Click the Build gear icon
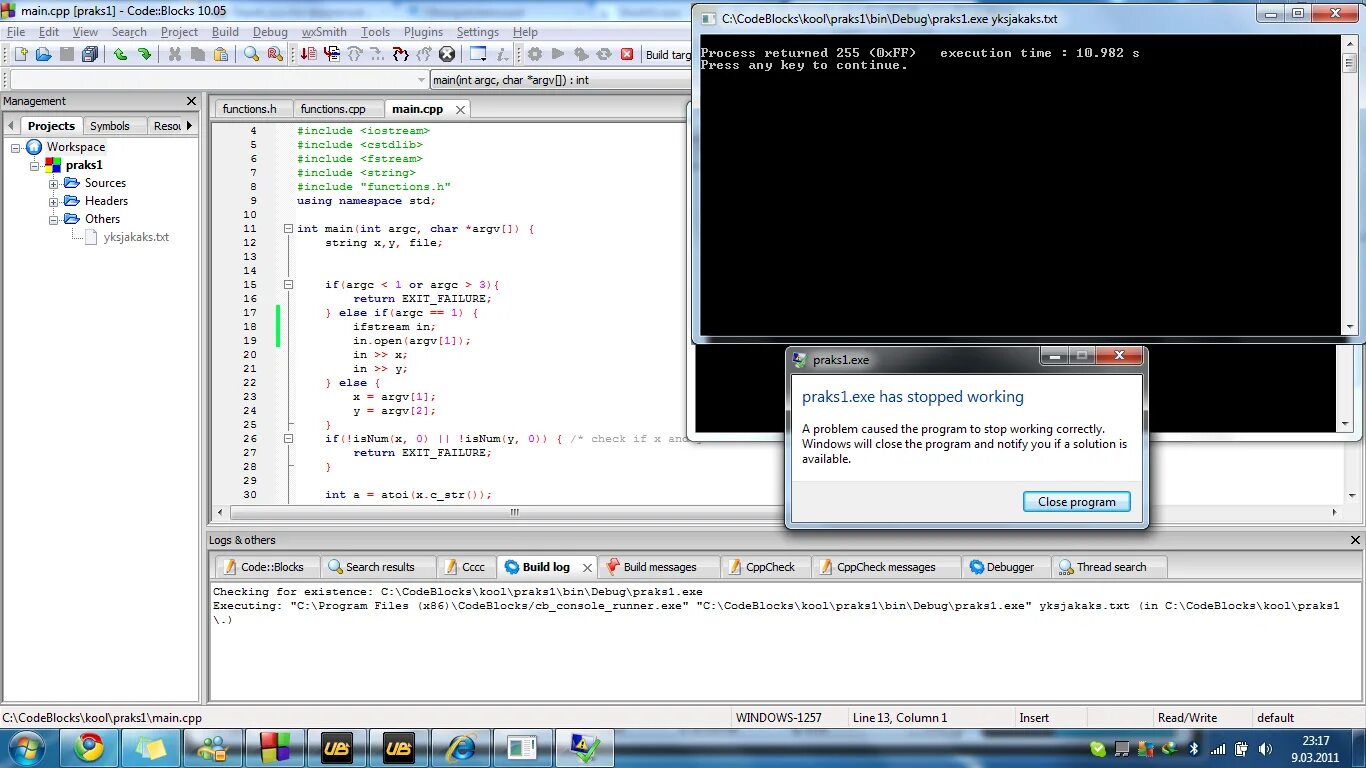 534,54
